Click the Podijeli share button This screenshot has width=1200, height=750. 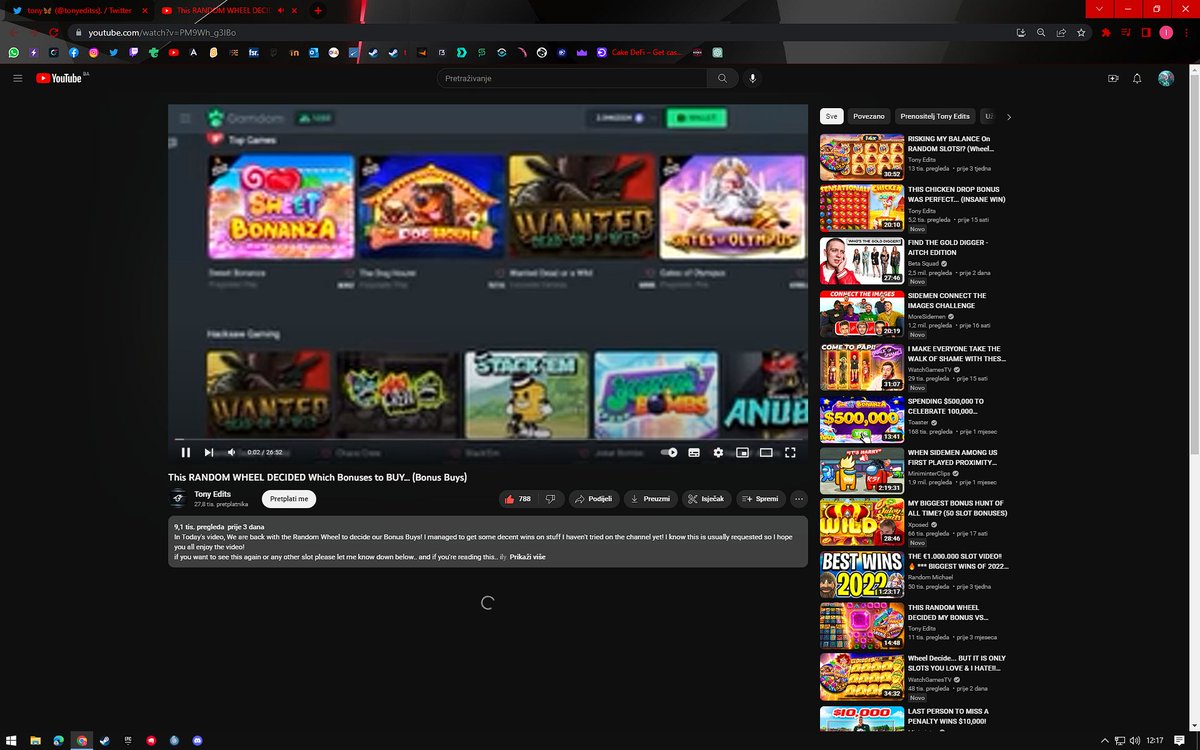point(593,498)
